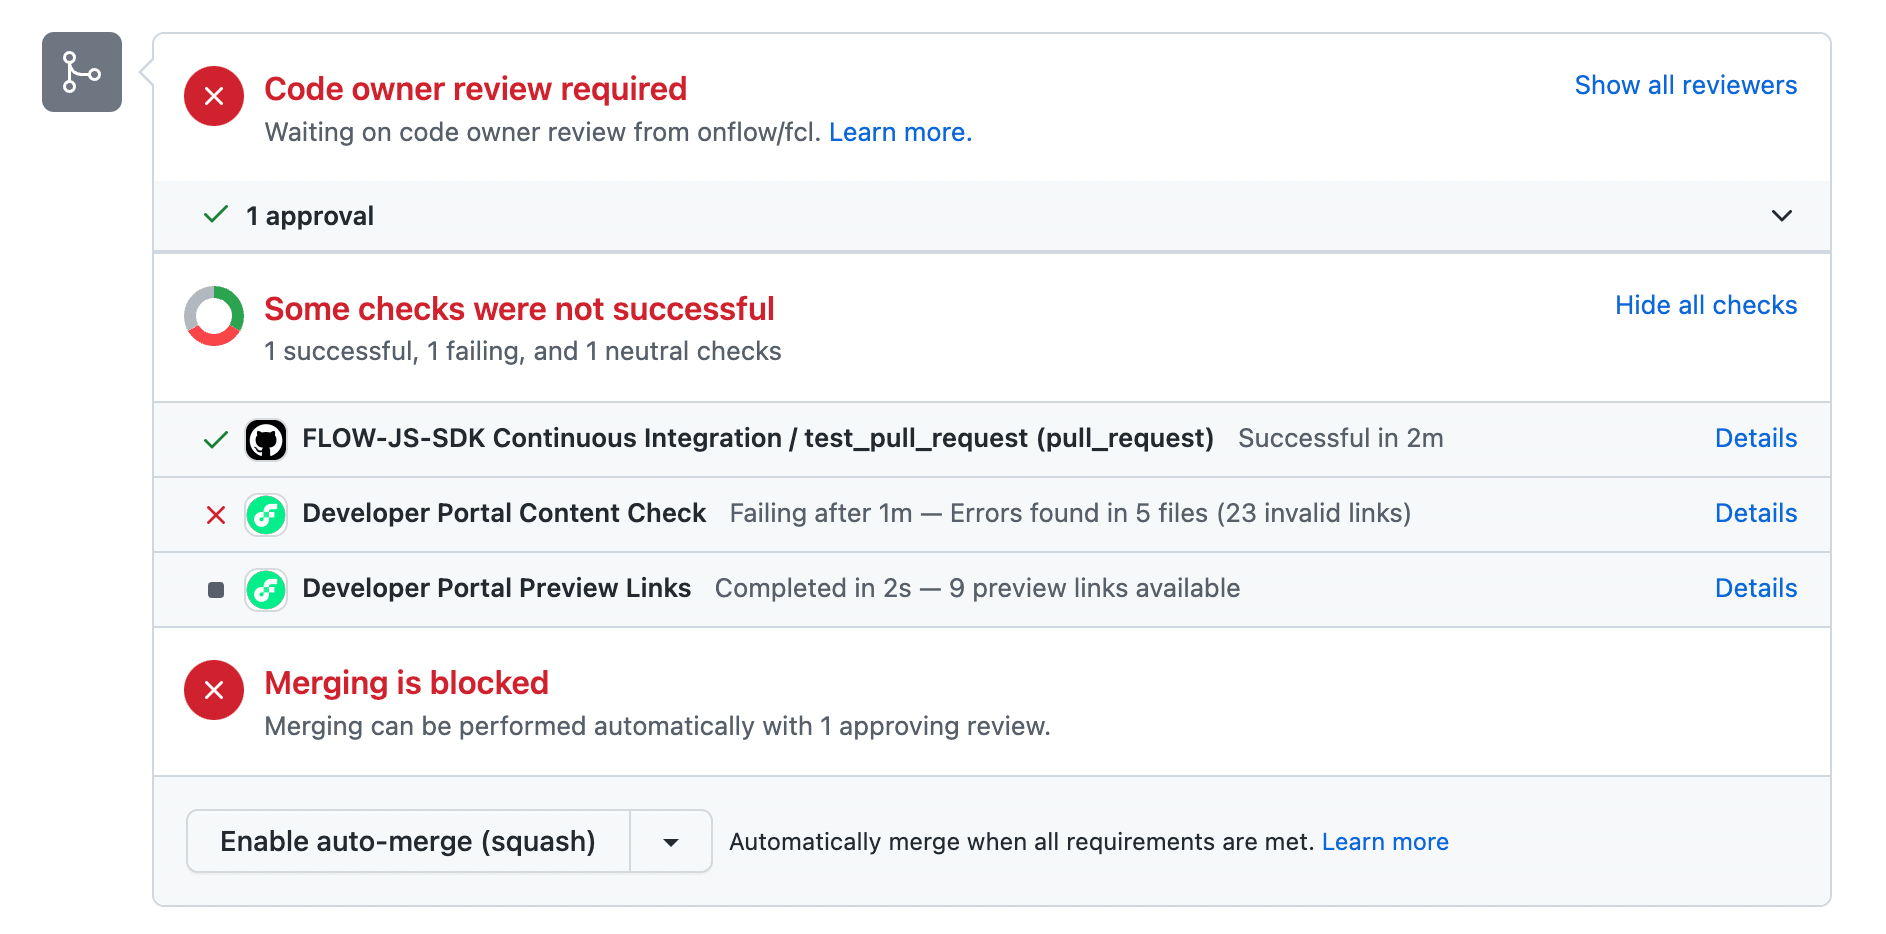Expand the 1 approval section

pos(1782,215)
